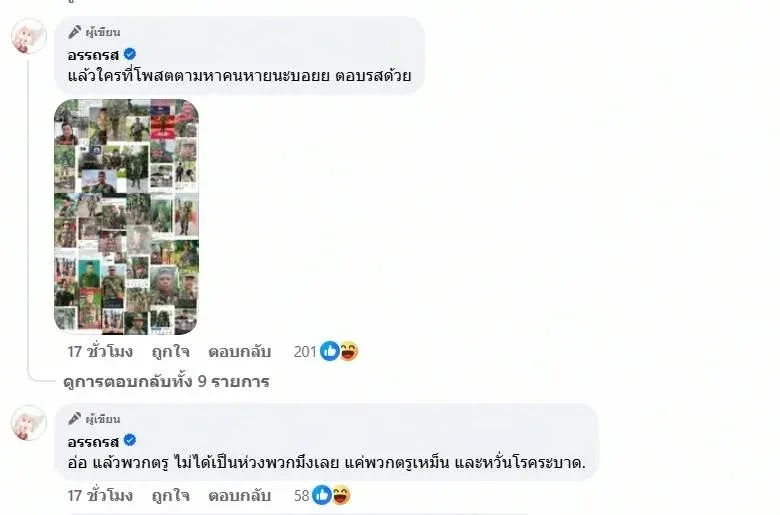Open the 17 ชั่วโมง timestamp of second comment
The height and width of the screenshot is (515, 780).
(100, 496)
